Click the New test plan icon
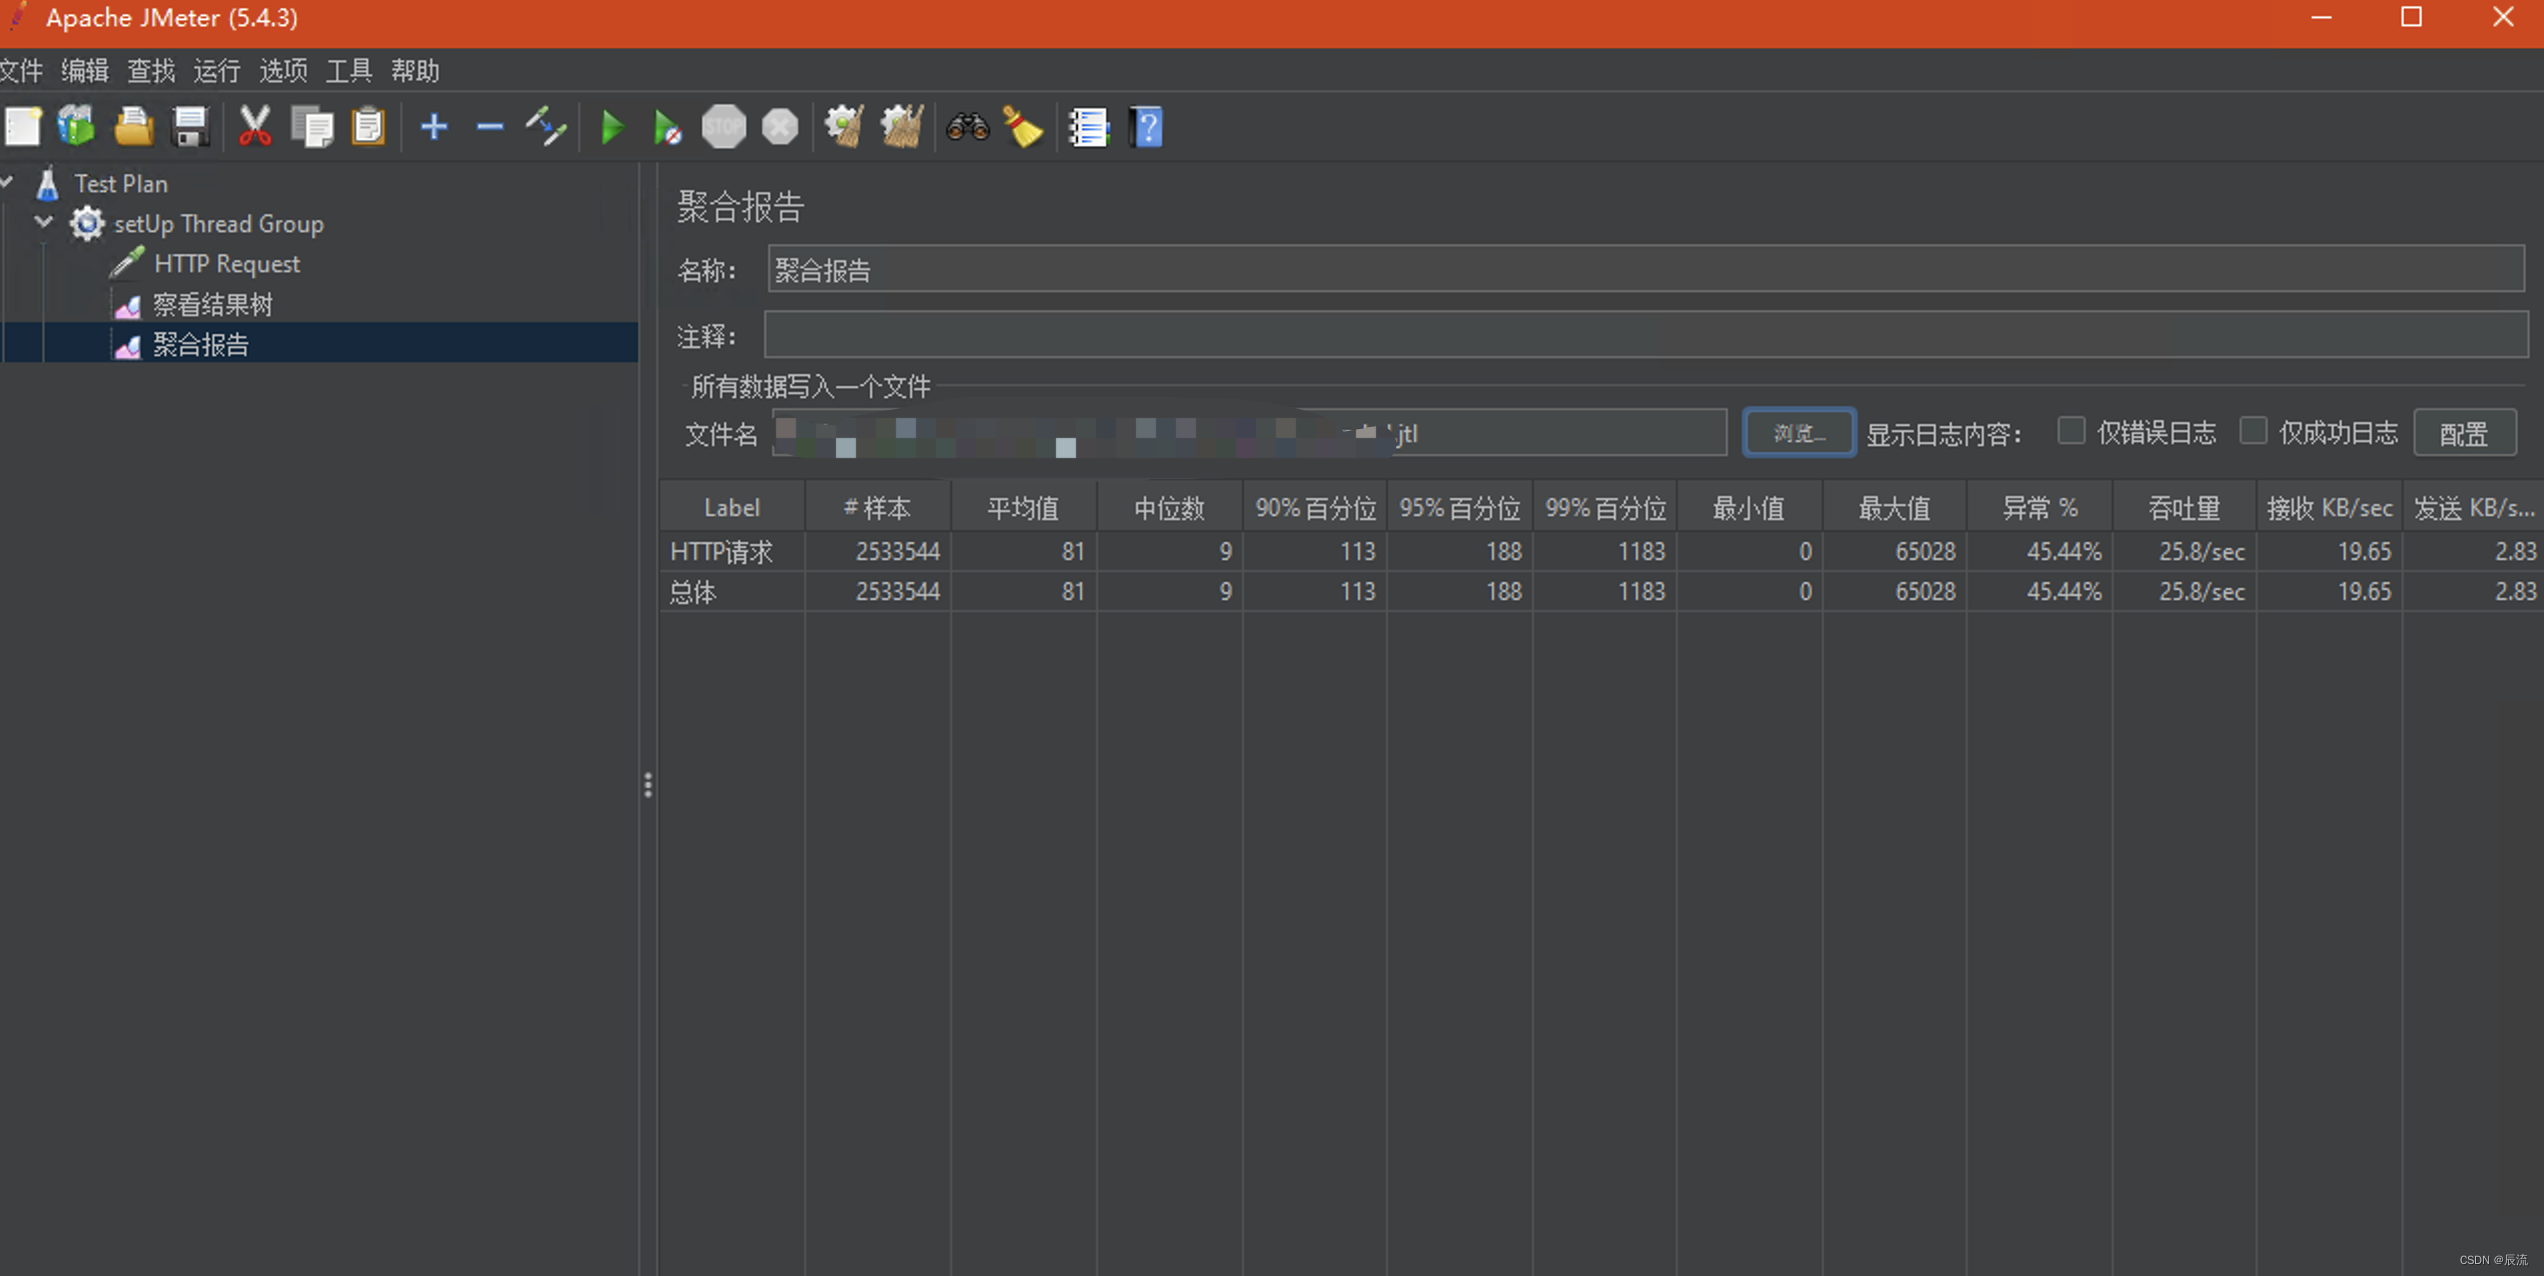2544x1276 pixels. click(x=23, y=127)
